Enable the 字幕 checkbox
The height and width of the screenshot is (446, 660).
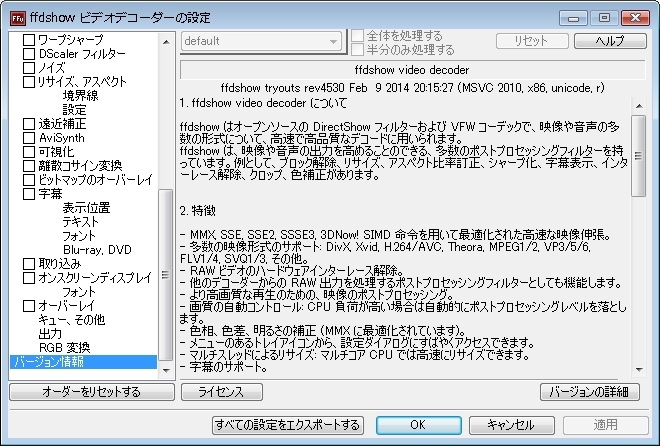click(29, 194)
